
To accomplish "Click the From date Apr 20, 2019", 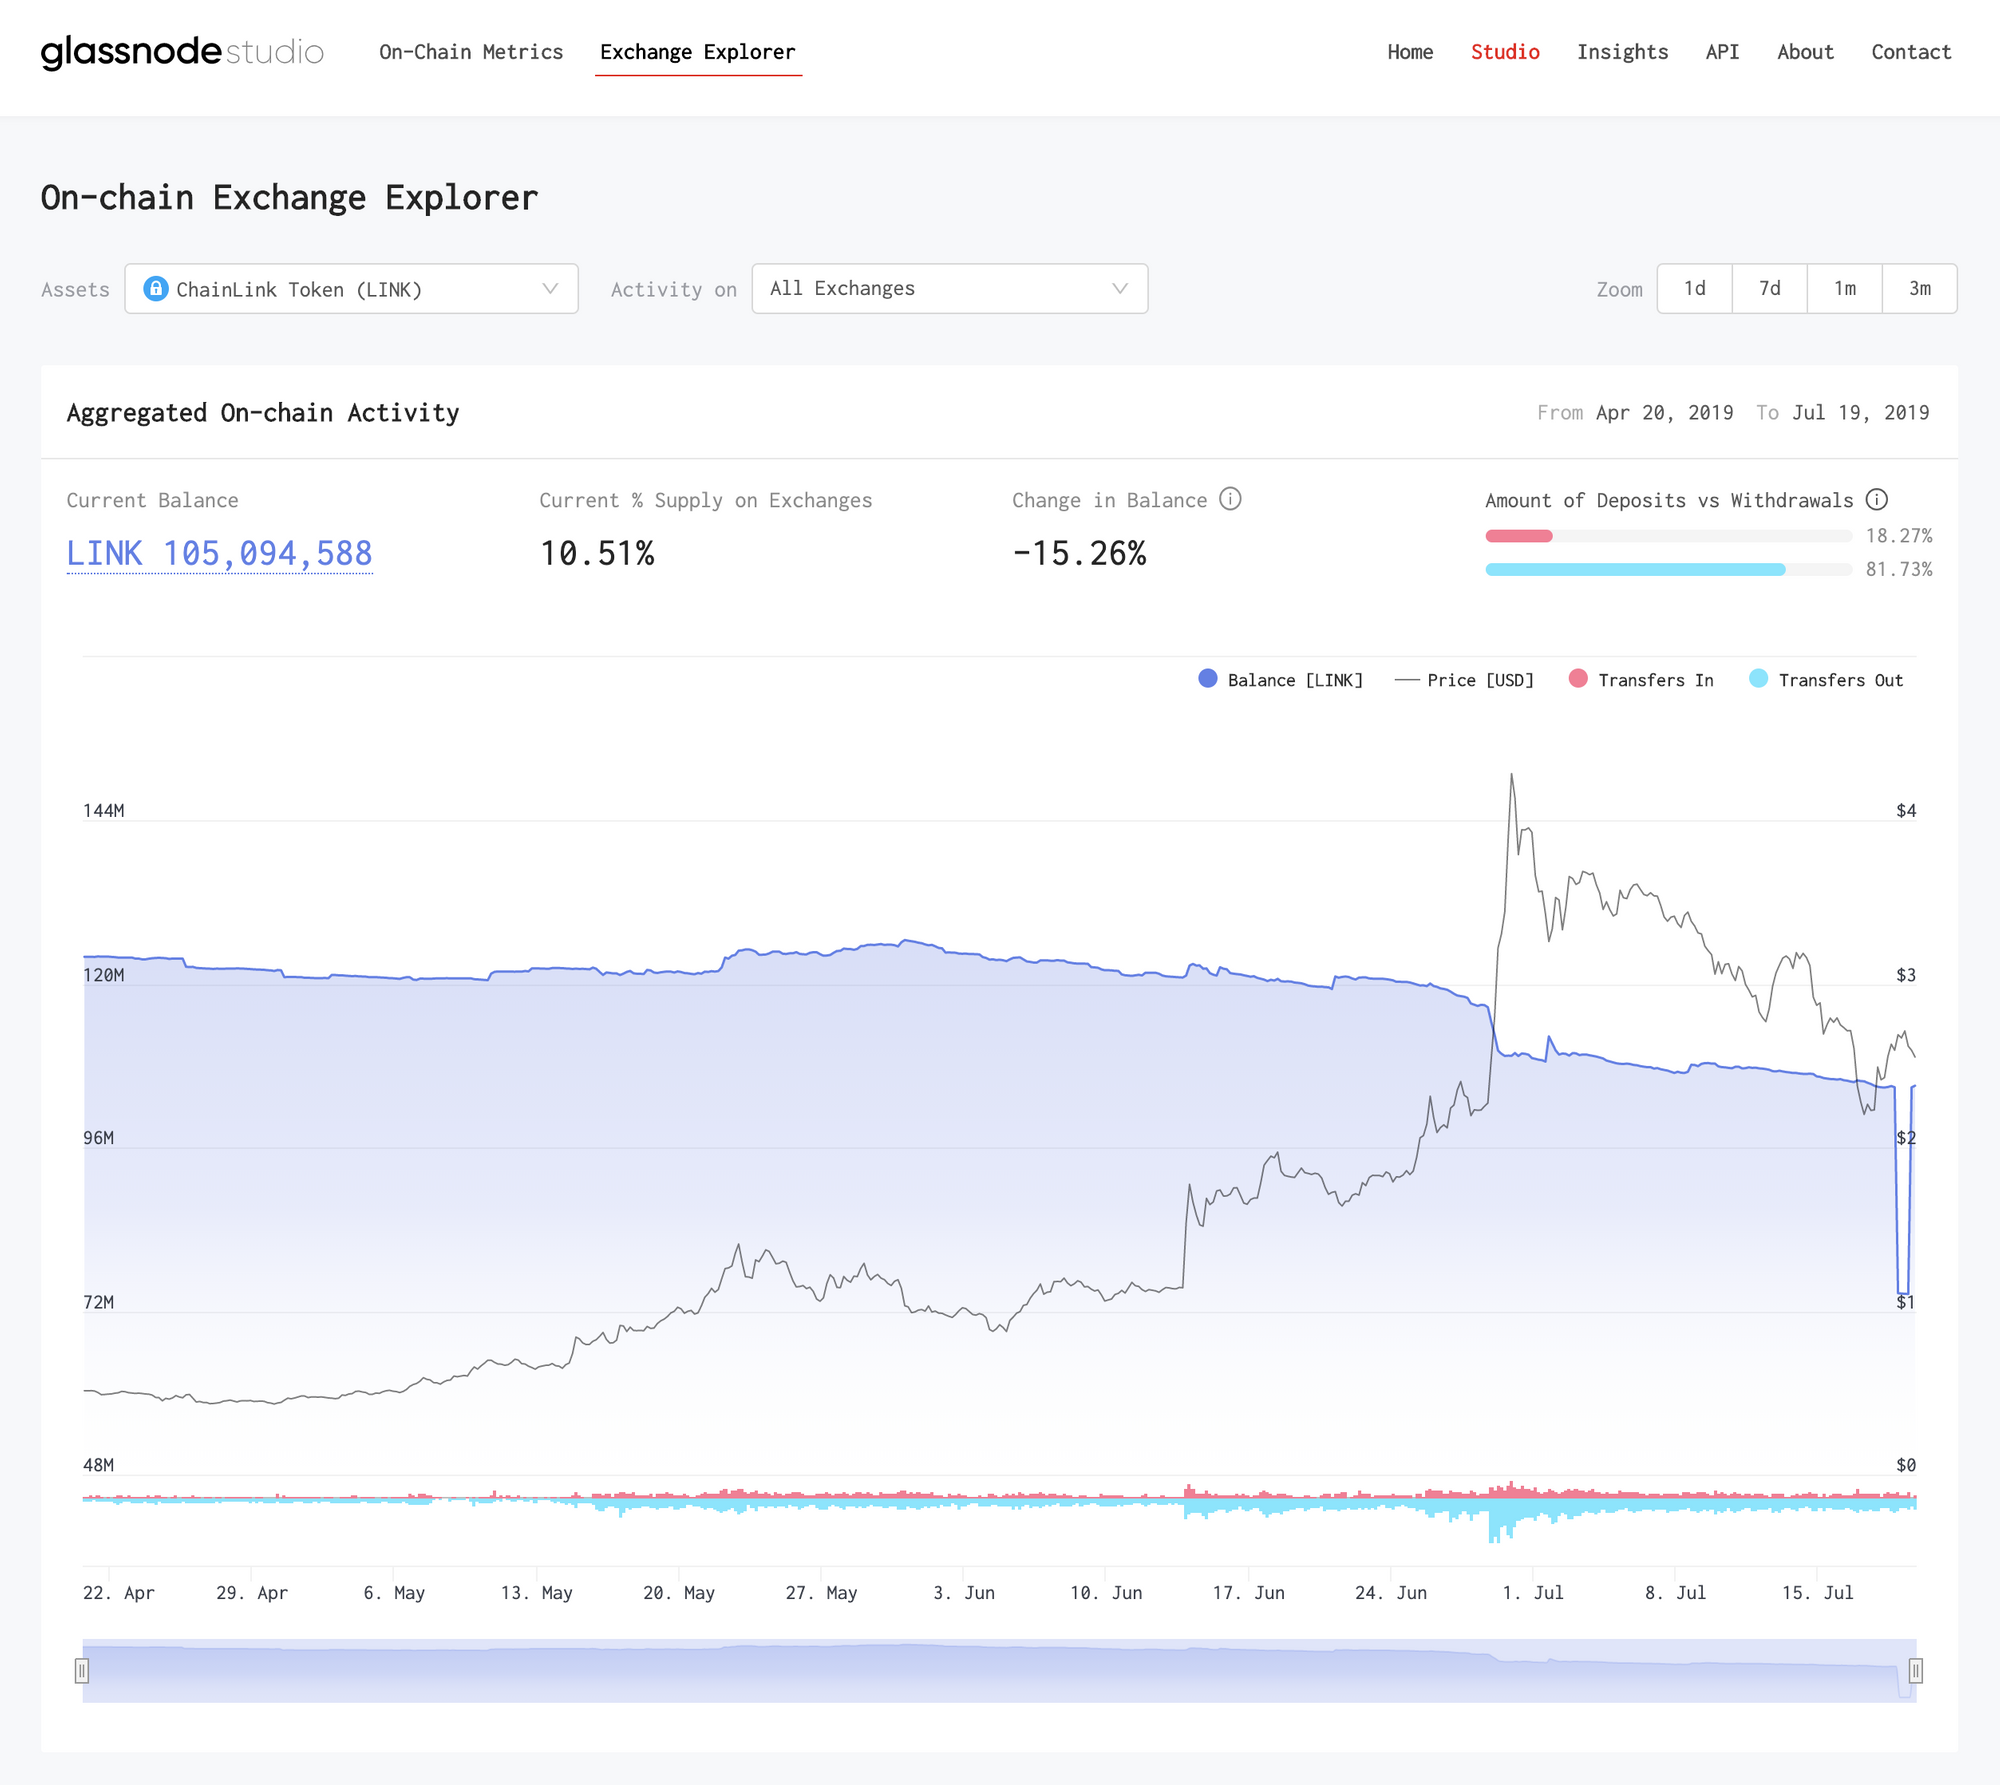I will 1664,413.
